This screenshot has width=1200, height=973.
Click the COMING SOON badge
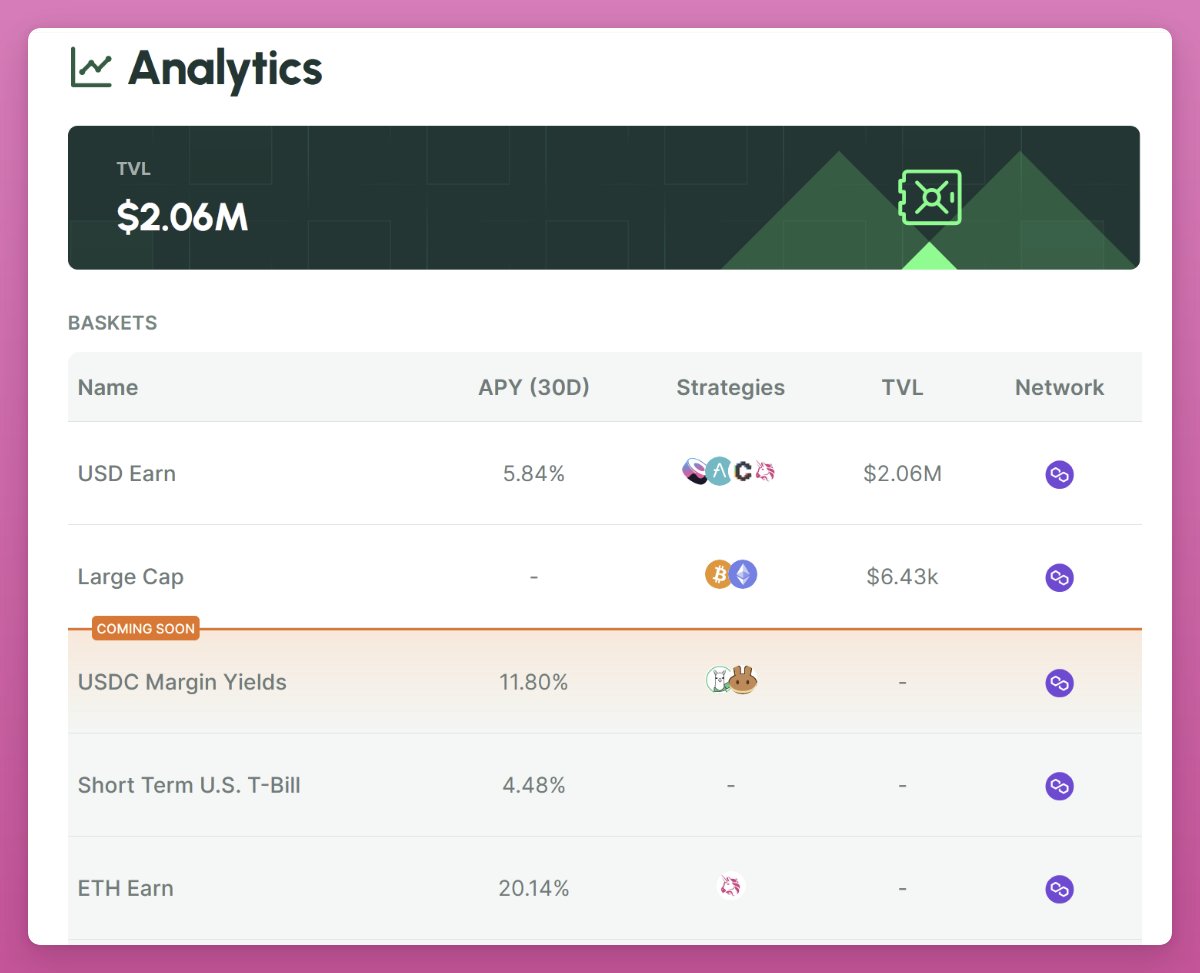point(145,628)
